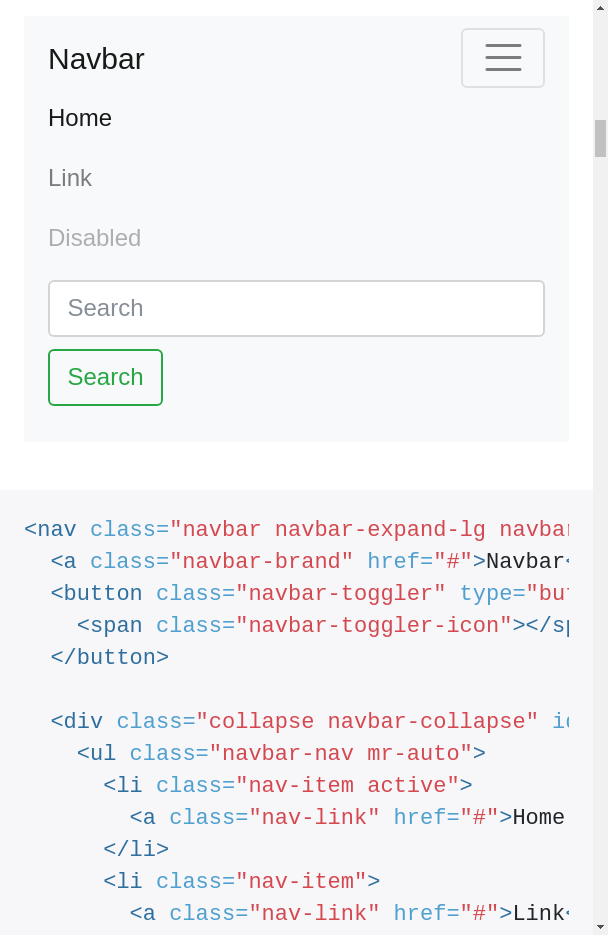608x935 pixels.
Task: Navigate using the active Home item
Action: pyautogui.click(x=80, y=118)
